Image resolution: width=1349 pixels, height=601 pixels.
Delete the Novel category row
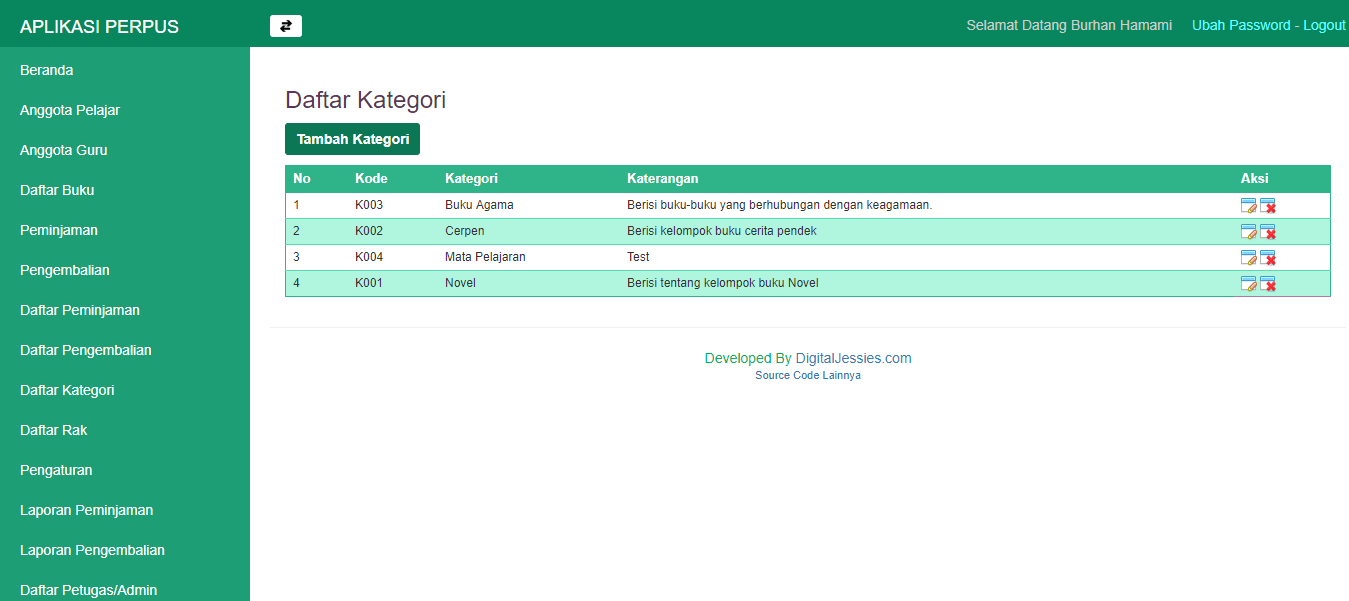pos(1267,284)
